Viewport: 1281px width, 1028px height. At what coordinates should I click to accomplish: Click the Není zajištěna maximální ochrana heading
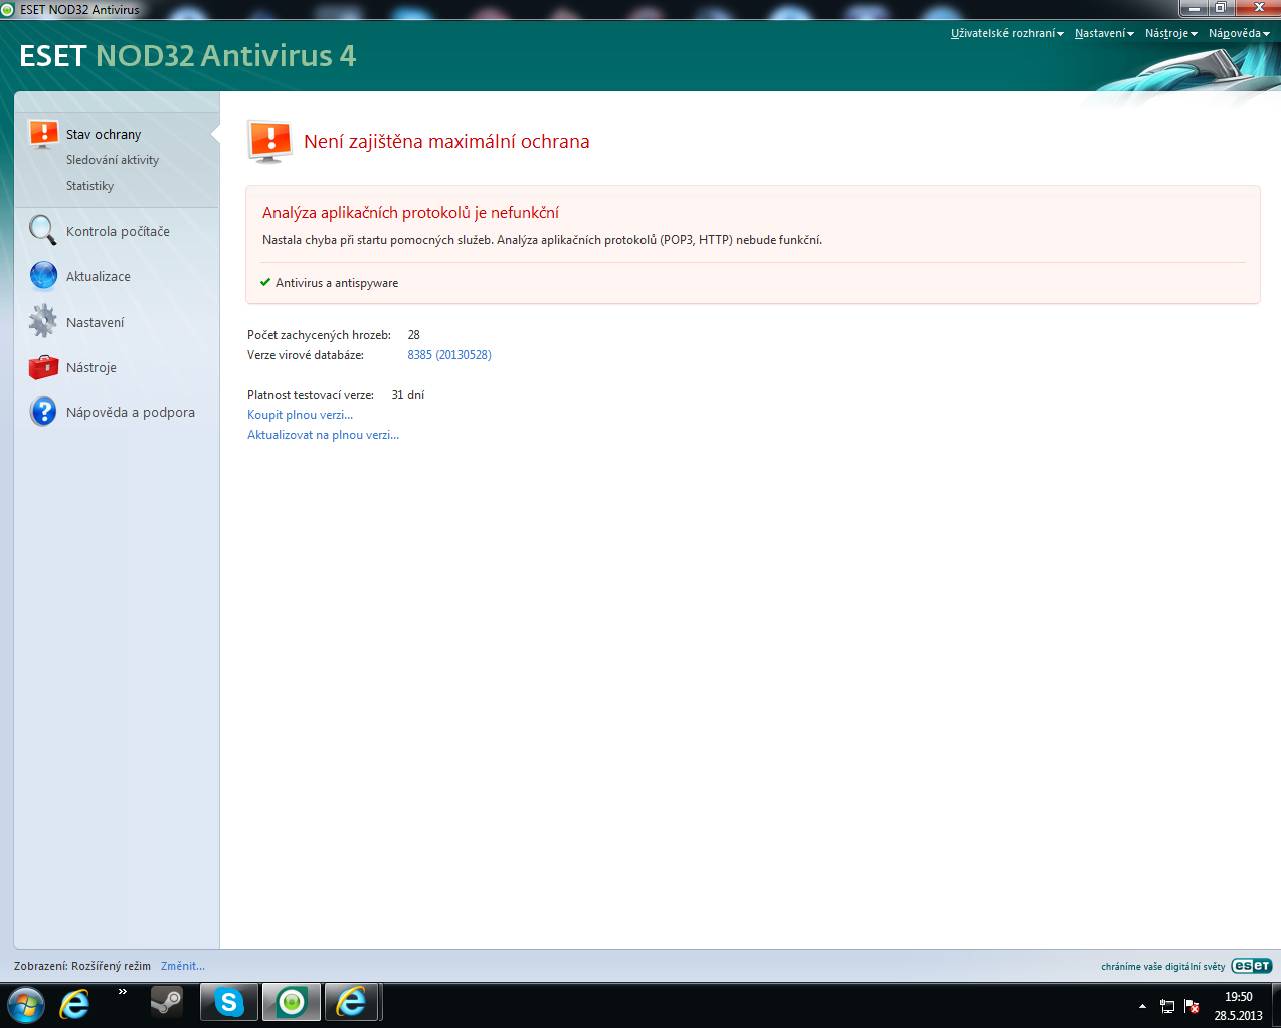(447, 142)
